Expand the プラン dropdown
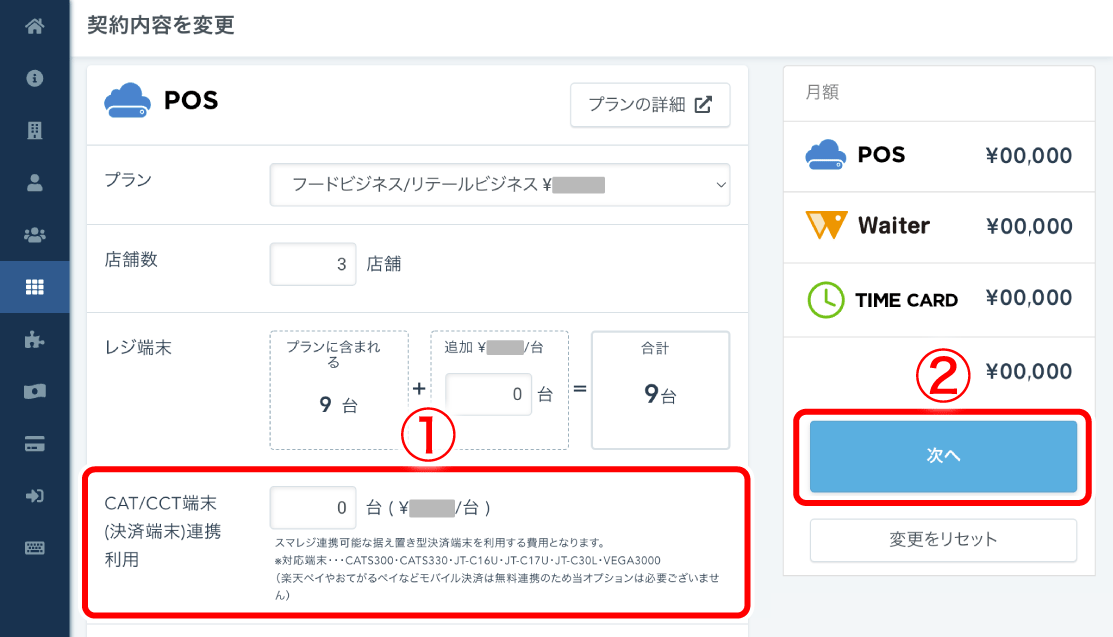1113x637 pixels. (500, 185)
